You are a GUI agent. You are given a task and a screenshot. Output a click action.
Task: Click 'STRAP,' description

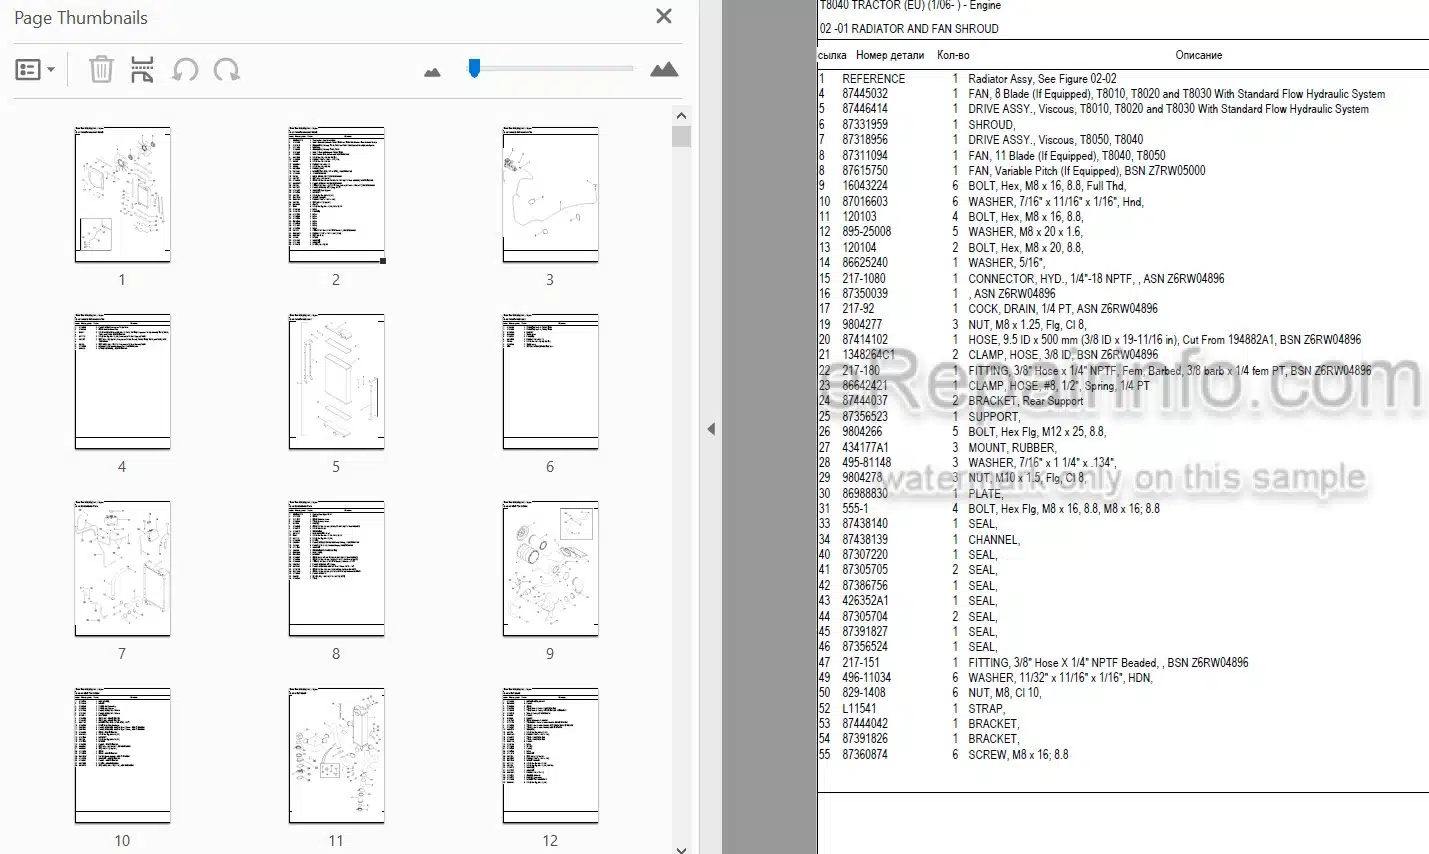pos(986,709)
